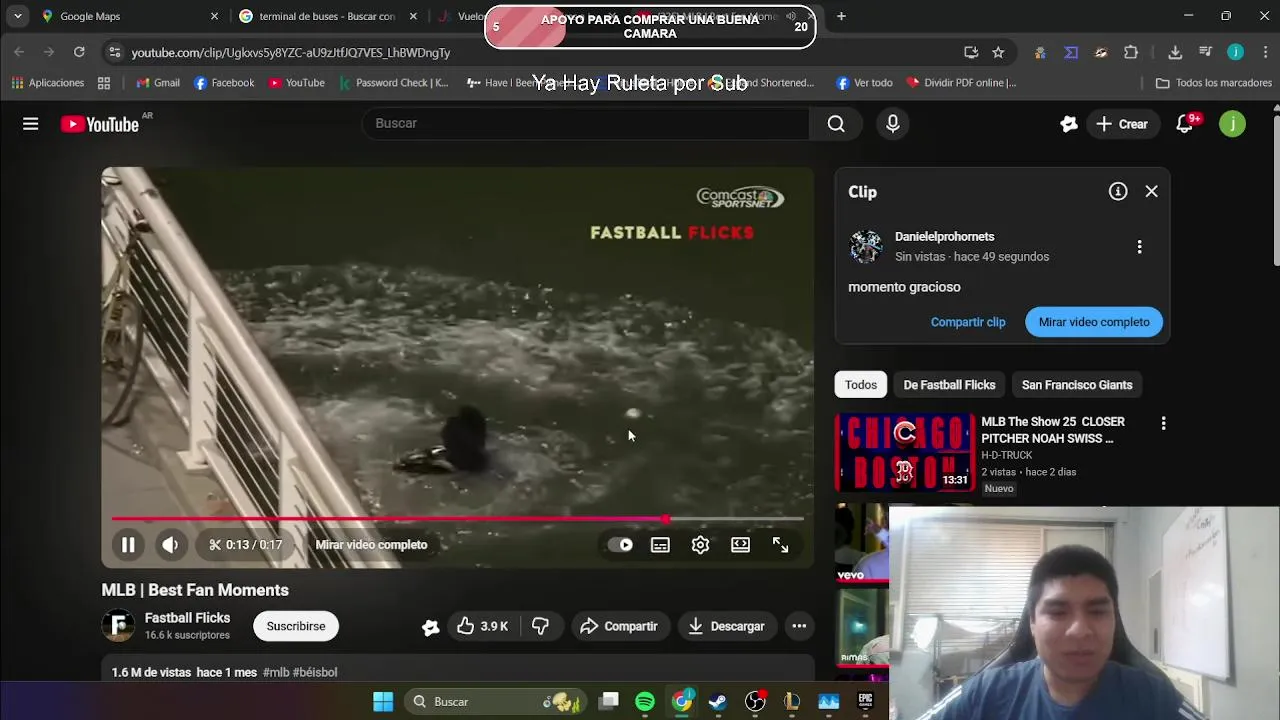
Task: Open Dividir PDF online bookmark
Action: click(x=961, y=83)
